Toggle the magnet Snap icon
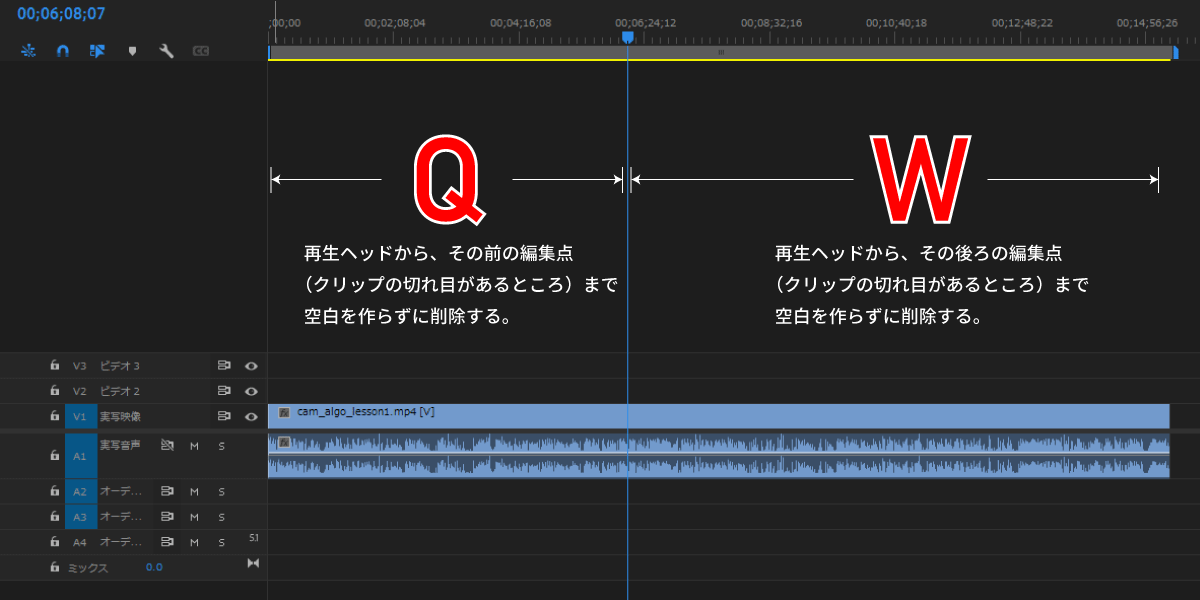The height and width of the screenshot is (600, 1200). click(62, 50)
